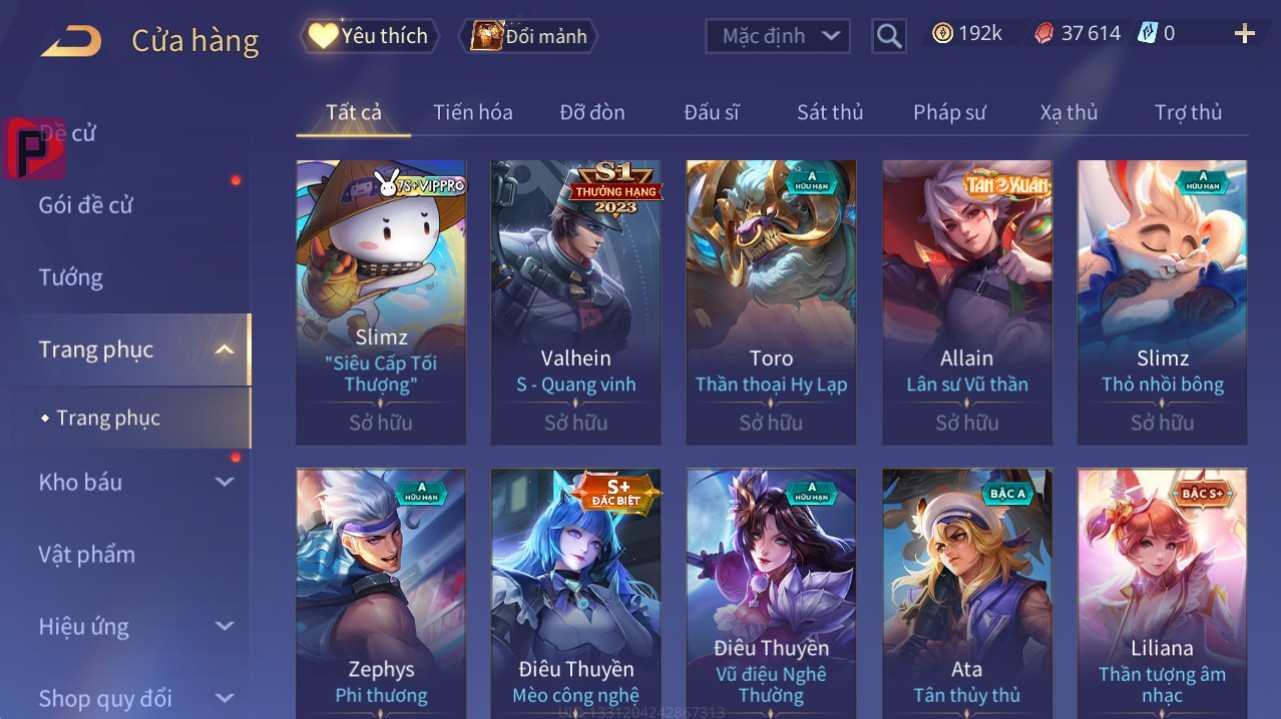Select the Pháp sư tab
This screenshot has width=1281, height=719.
(x=949, y=112)
